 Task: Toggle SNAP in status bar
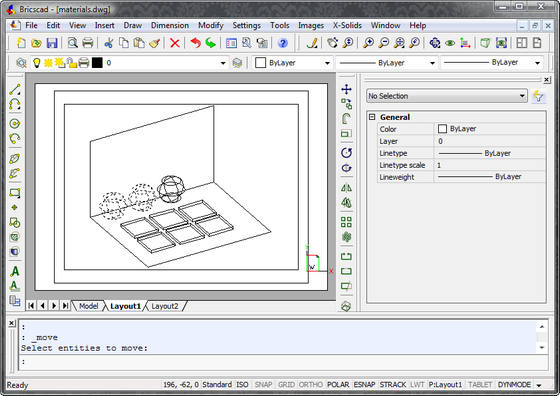pos(264,385)
